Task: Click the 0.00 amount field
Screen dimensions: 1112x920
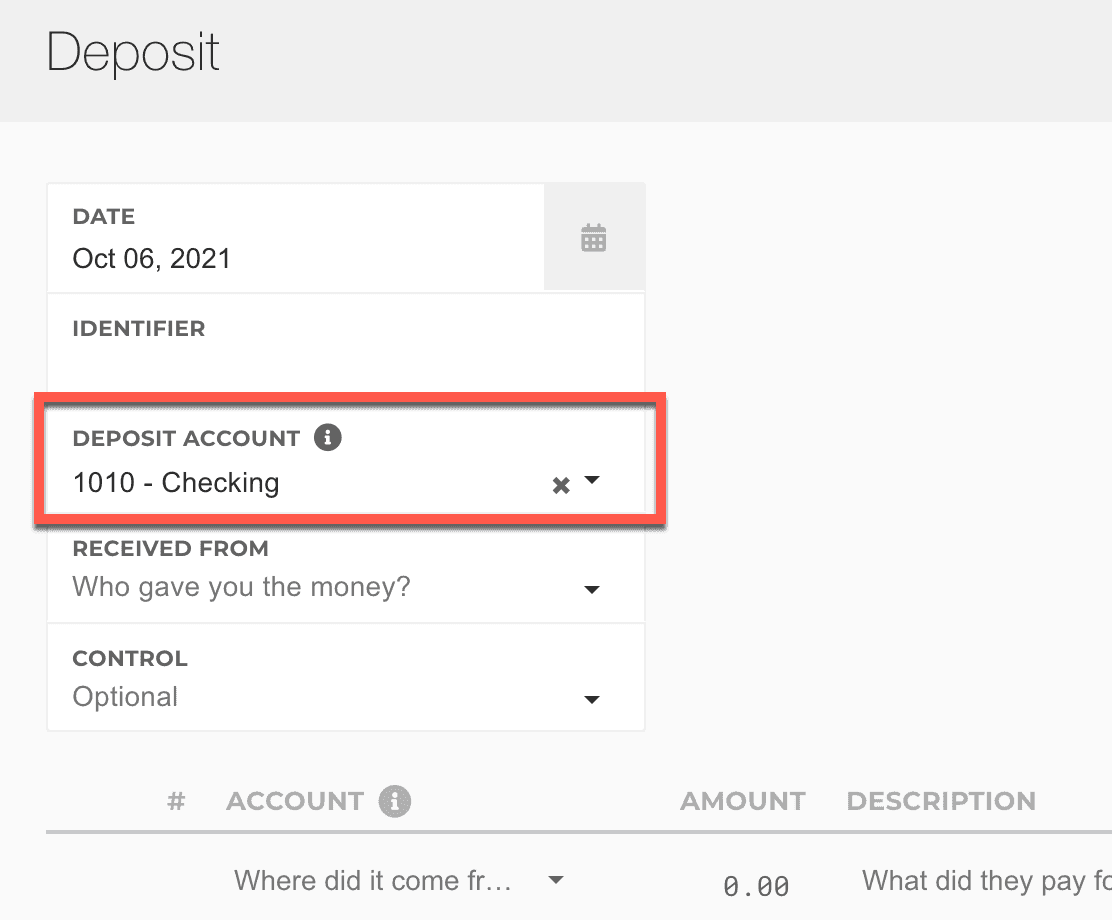Action: 756,885
